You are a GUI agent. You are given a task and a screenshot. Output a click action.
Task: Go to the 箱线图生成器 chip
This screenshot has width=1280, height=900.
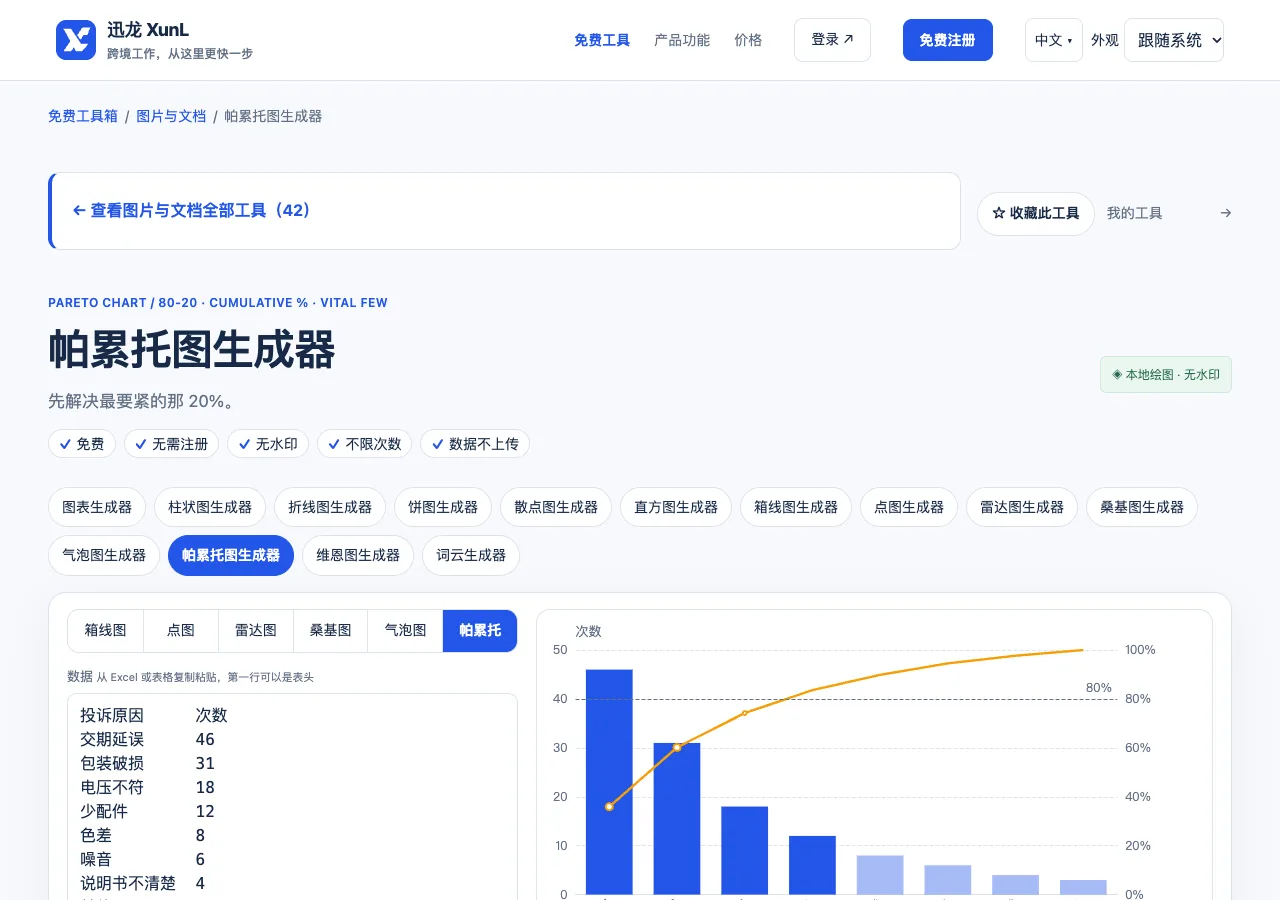(x=796, y=507)
